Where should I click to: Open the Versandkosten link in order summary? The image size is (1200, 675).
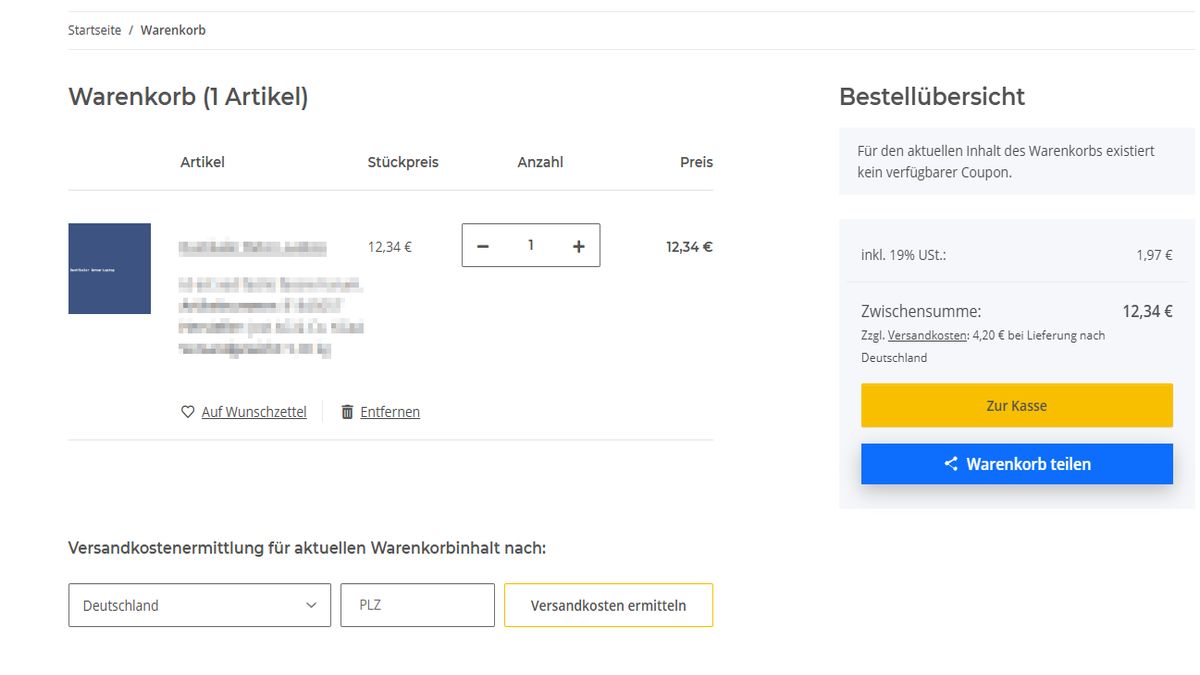927,336
